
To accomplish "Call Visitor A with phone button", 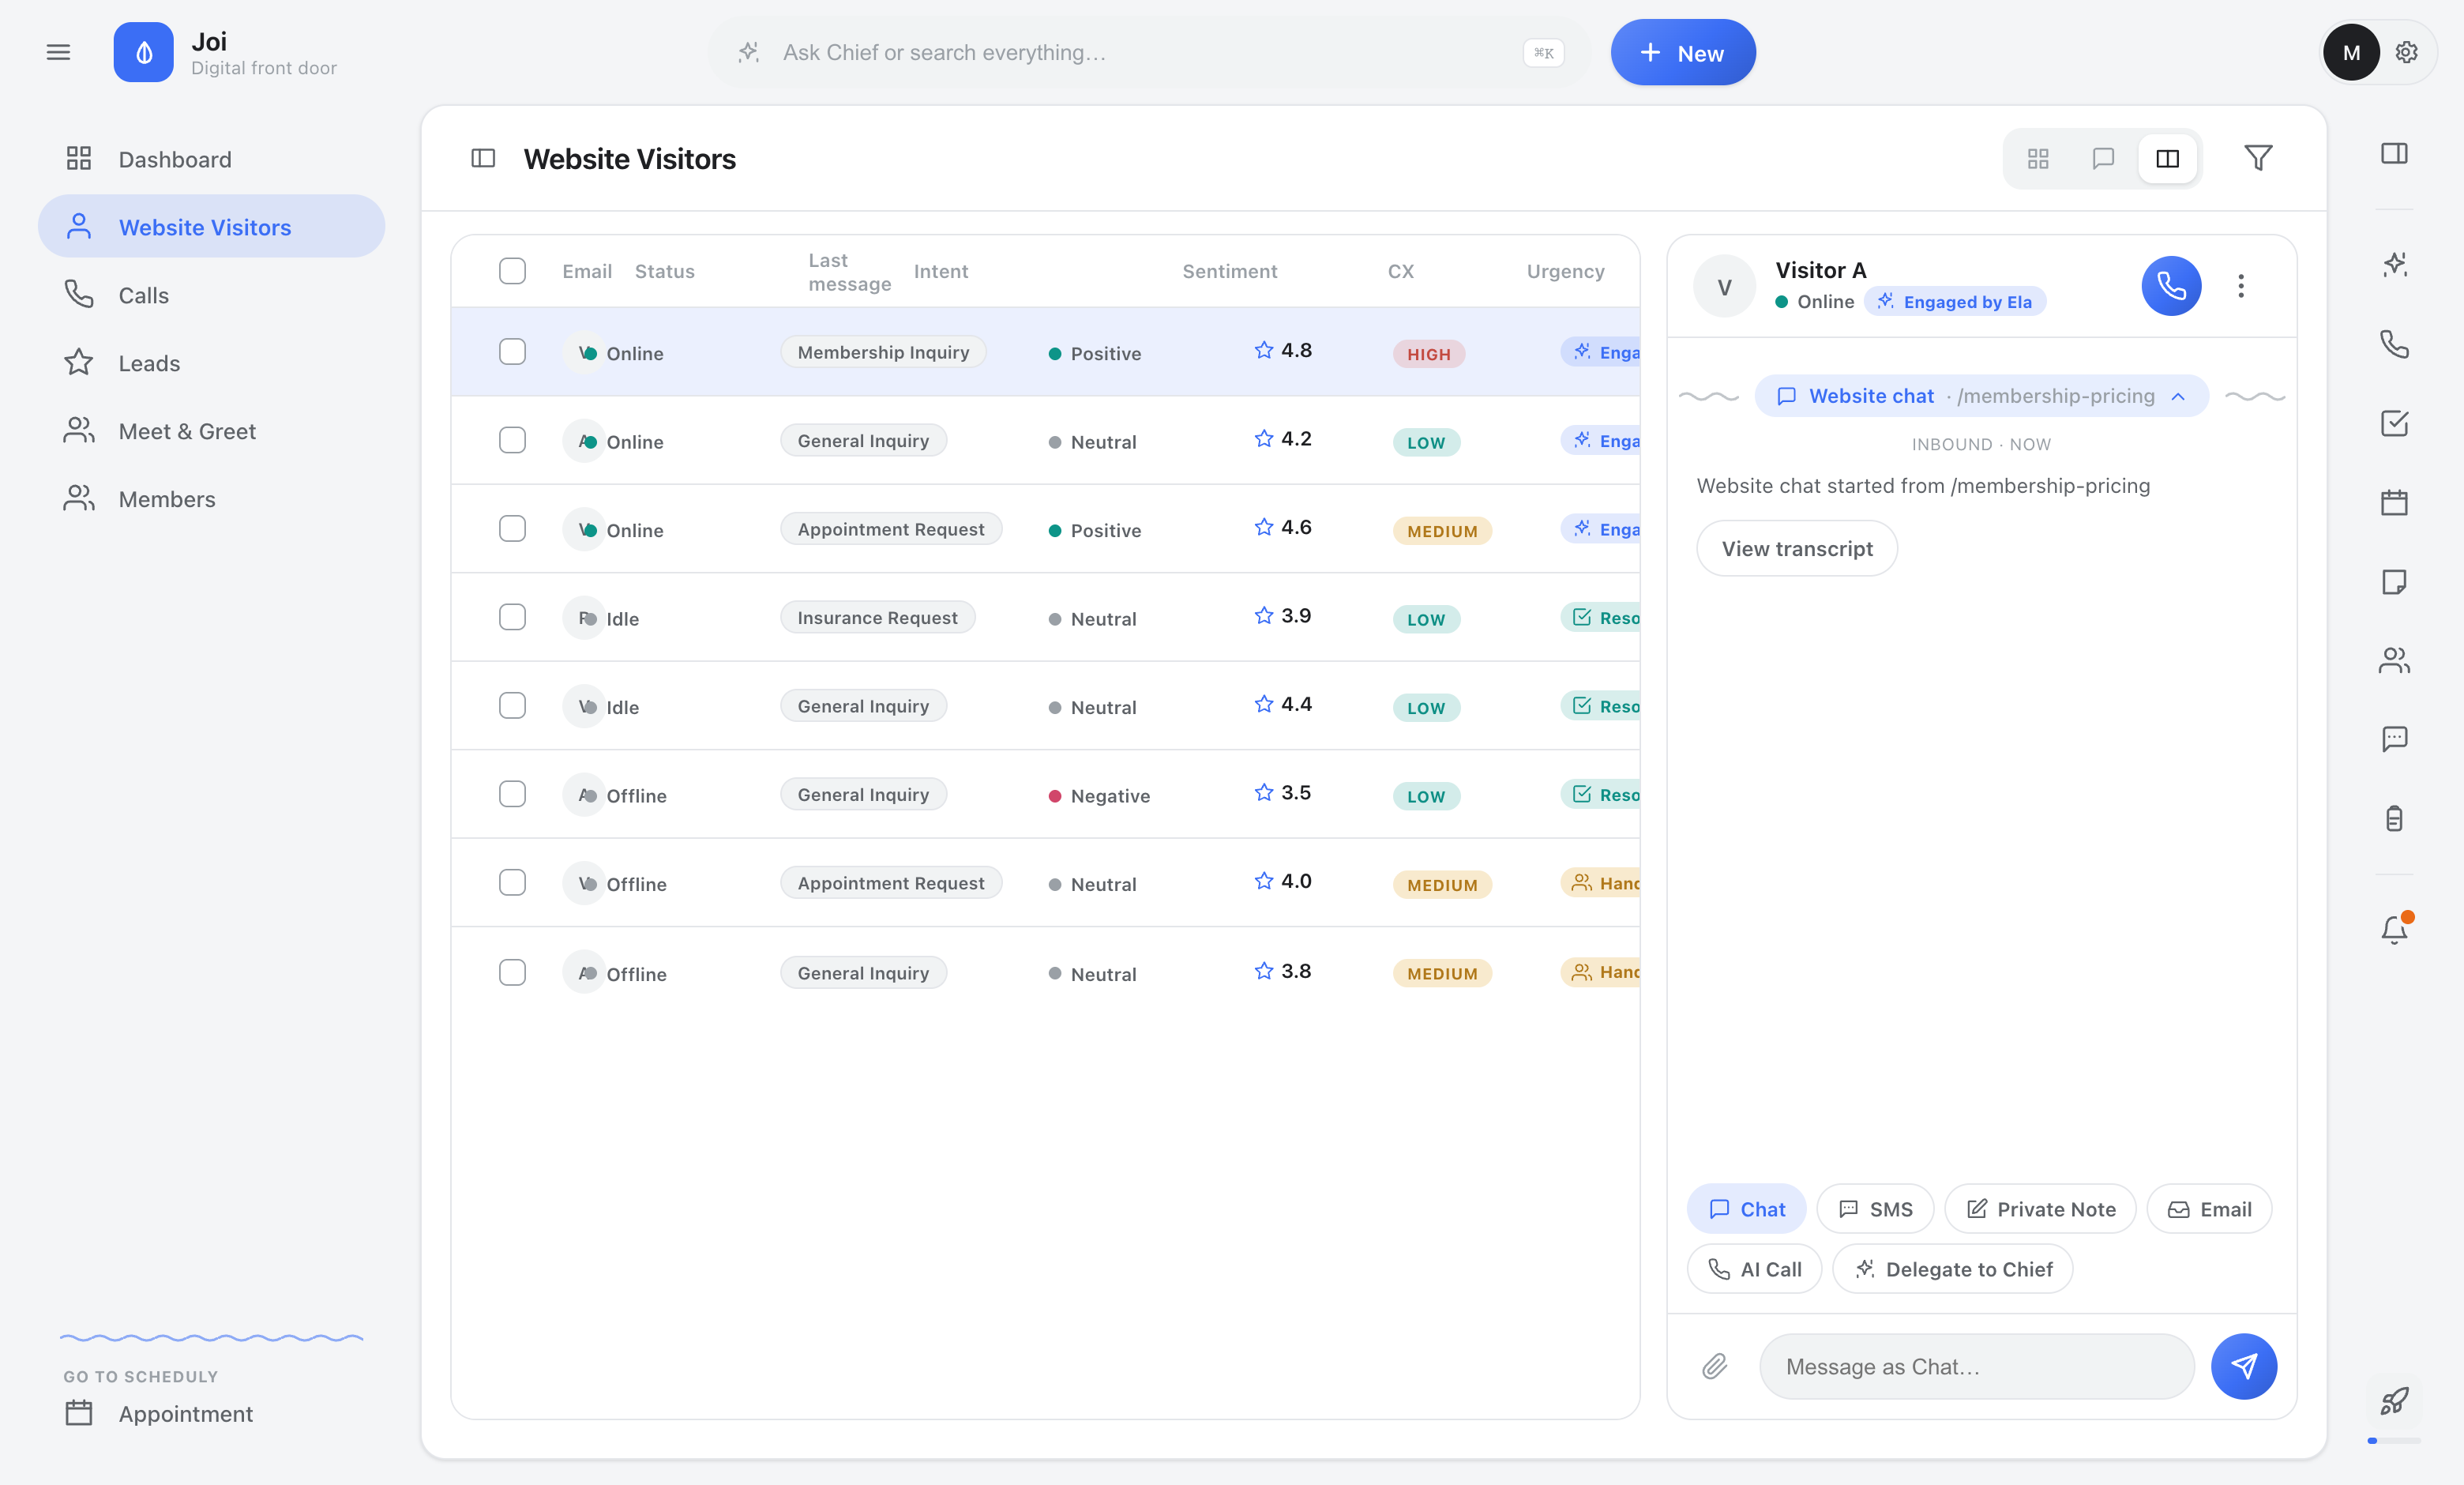I will pyautogui.click(x=2171, y=286).
